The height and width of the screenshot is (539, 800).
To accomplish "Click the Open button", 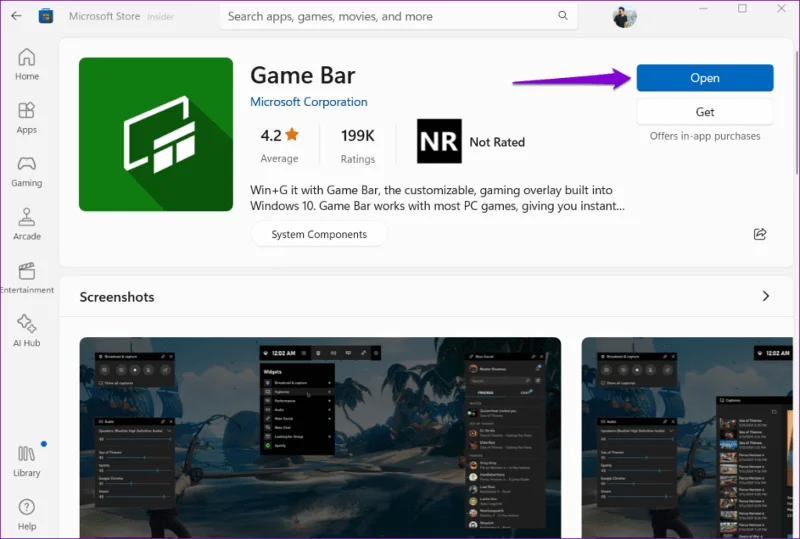I will (705, 78).
